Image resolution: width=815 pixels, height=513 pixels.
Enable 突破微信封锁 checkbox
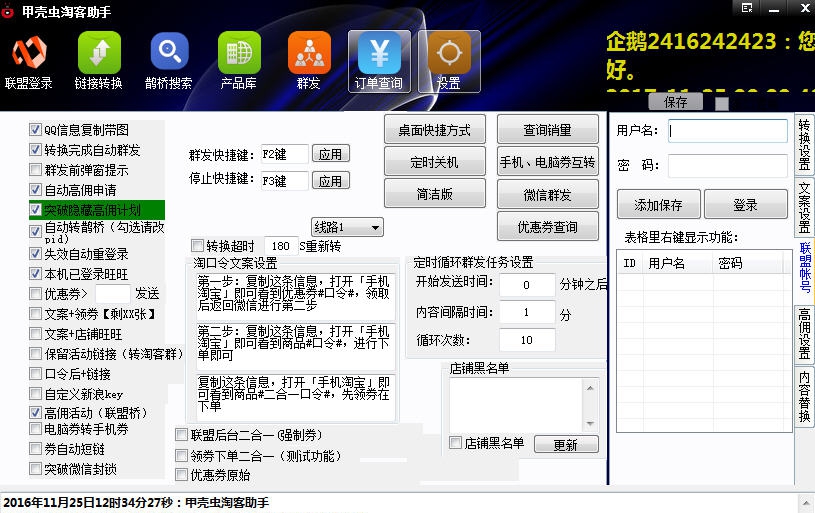pyautogui.click(x=35, y=469)
